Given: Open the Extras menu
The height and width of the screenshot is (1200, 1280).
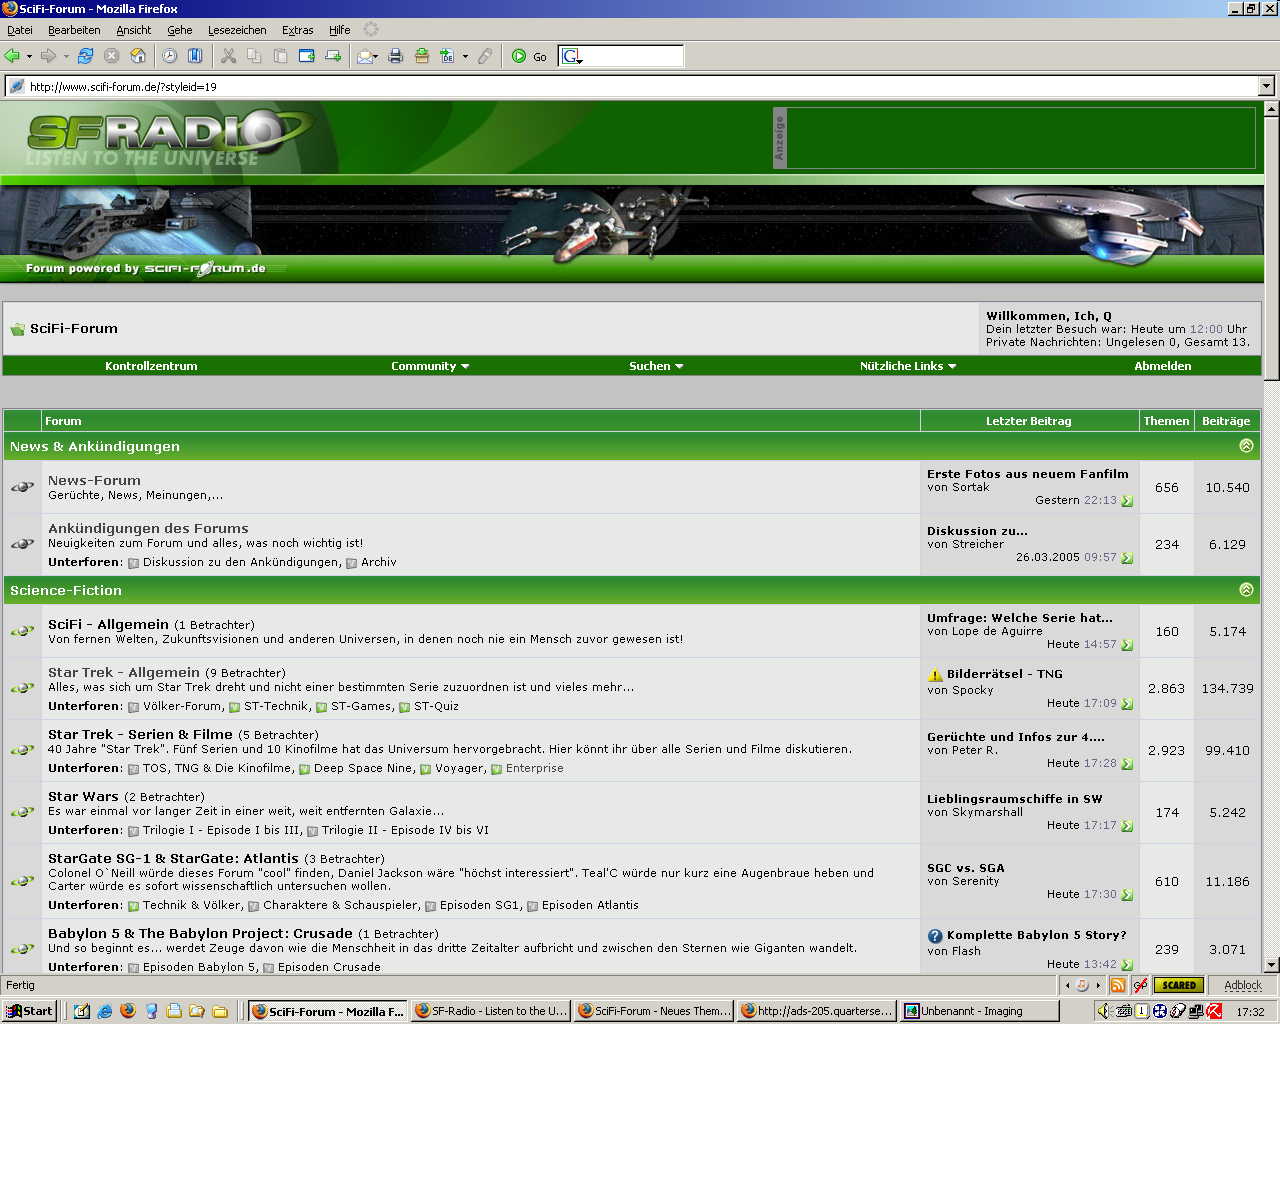Looking at the screenshot, I should click(x=297, y=30).
